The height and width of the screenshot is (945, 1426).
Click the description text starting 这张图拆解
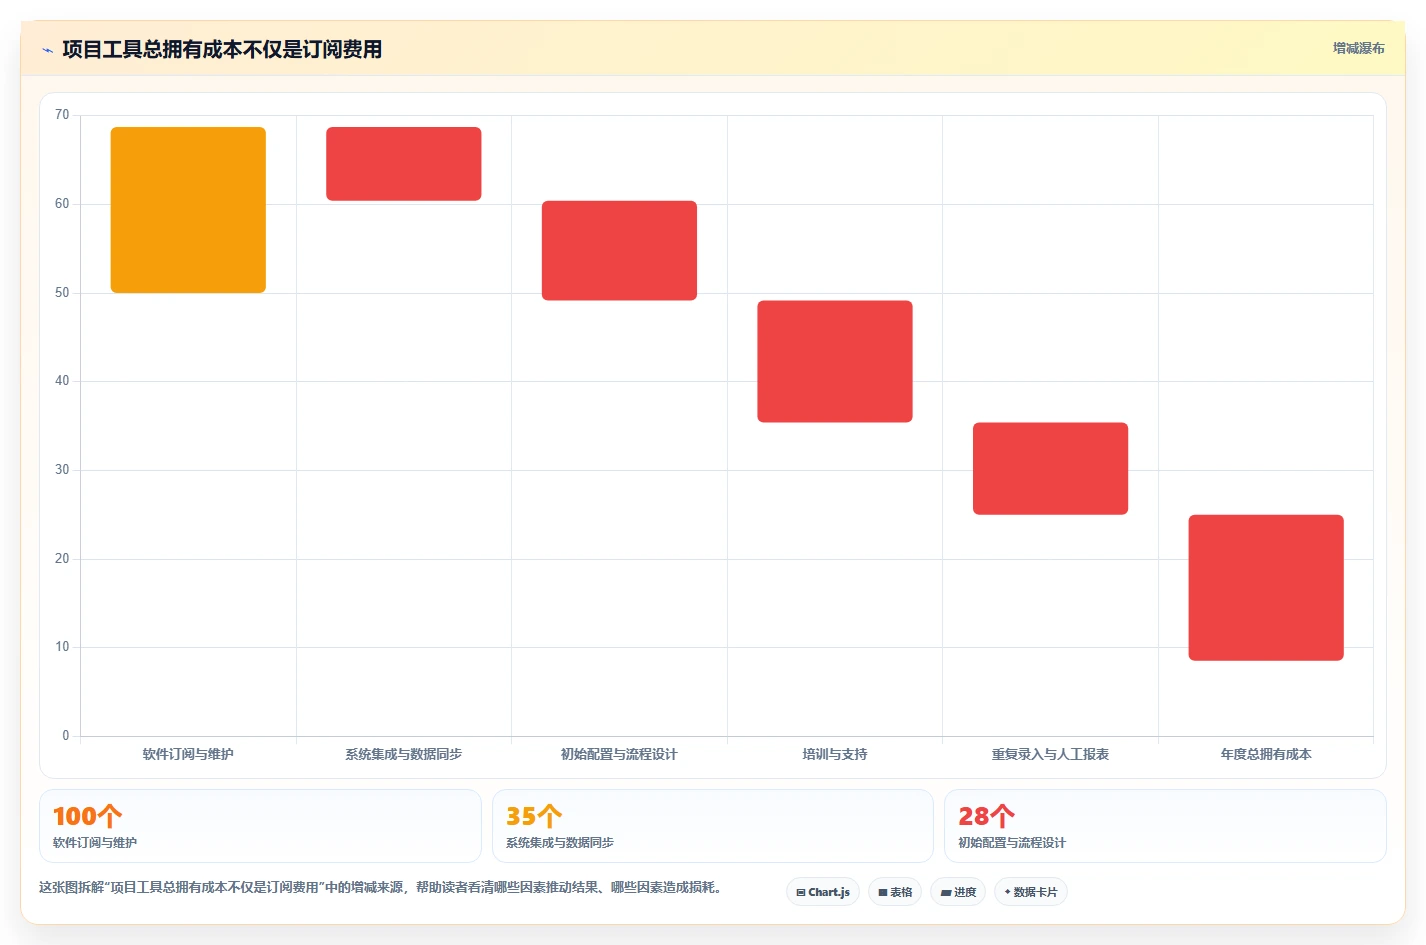380,887
